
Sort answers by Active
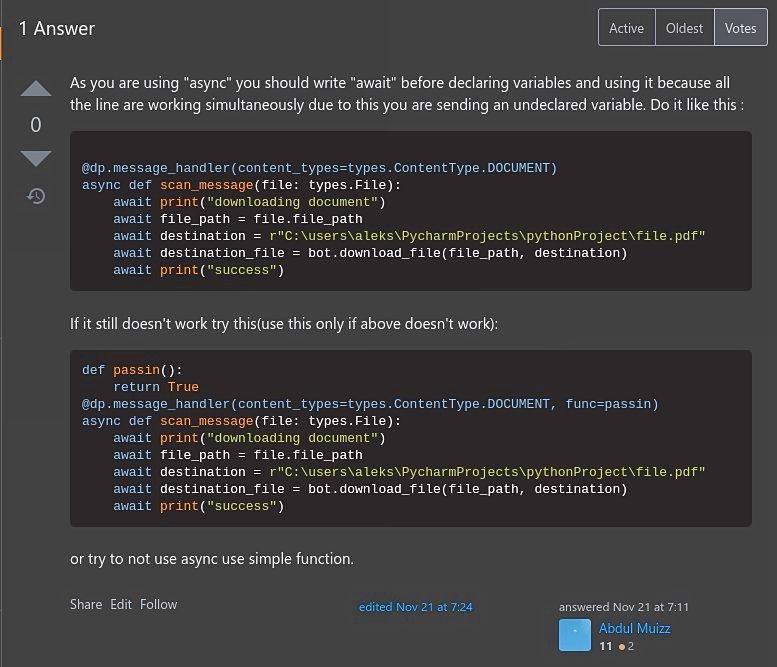(626, 28)
